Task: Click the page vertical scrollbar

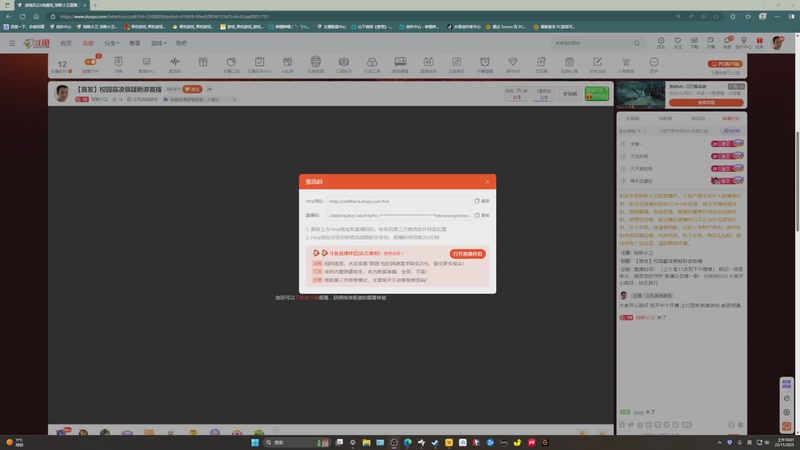Action: pos(797,181)
